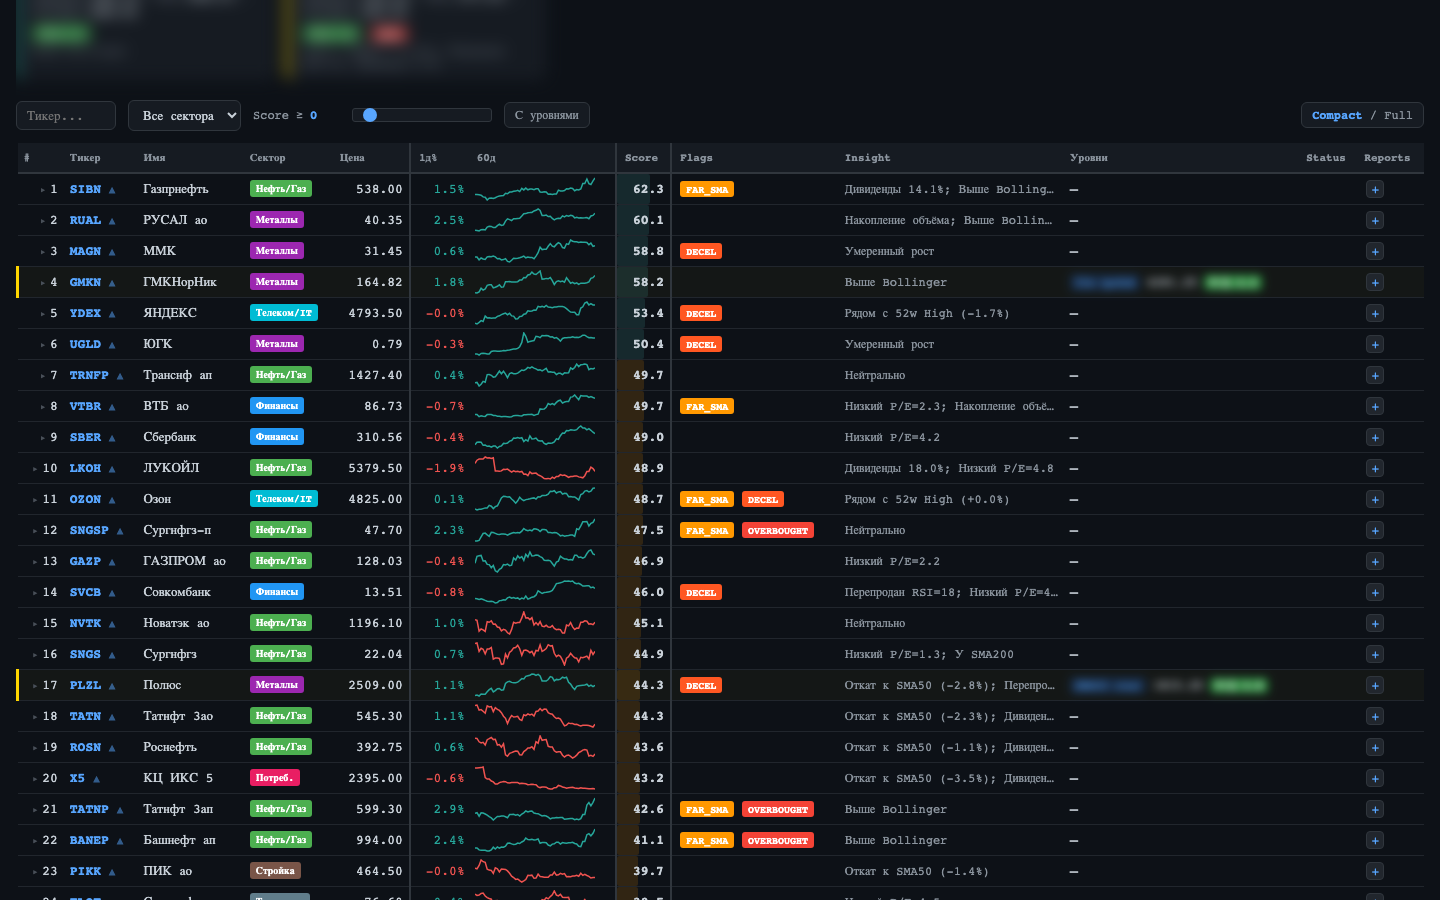Click the up-triangle icon next to SBER
The width and height of the screenshot is (1440, 900).
(x=112, y=438)
